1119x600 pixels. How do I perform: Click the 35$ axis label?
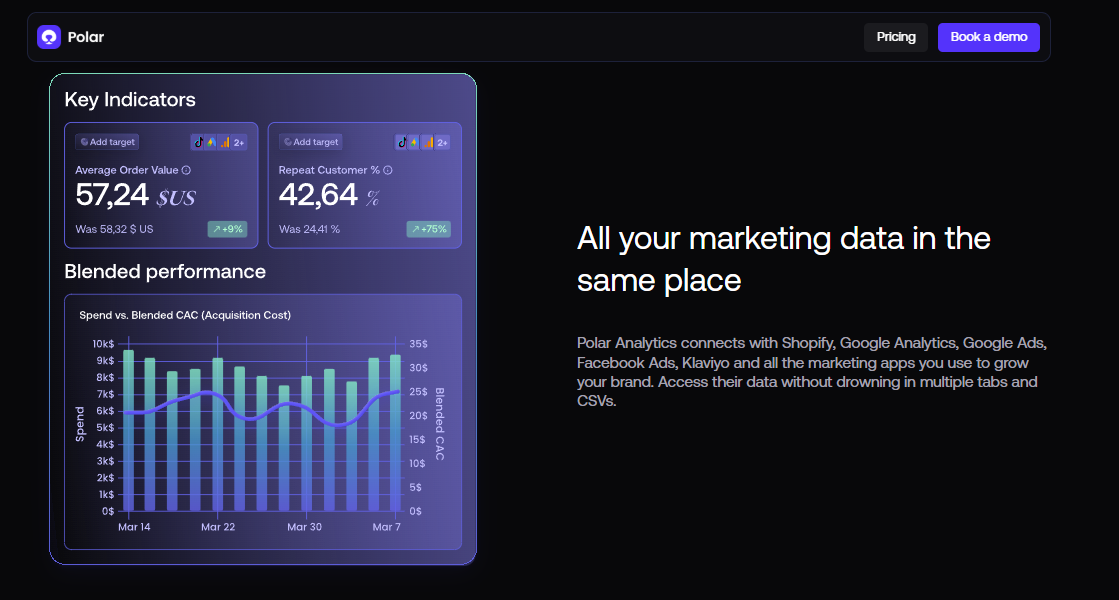(x=418, y=344)
